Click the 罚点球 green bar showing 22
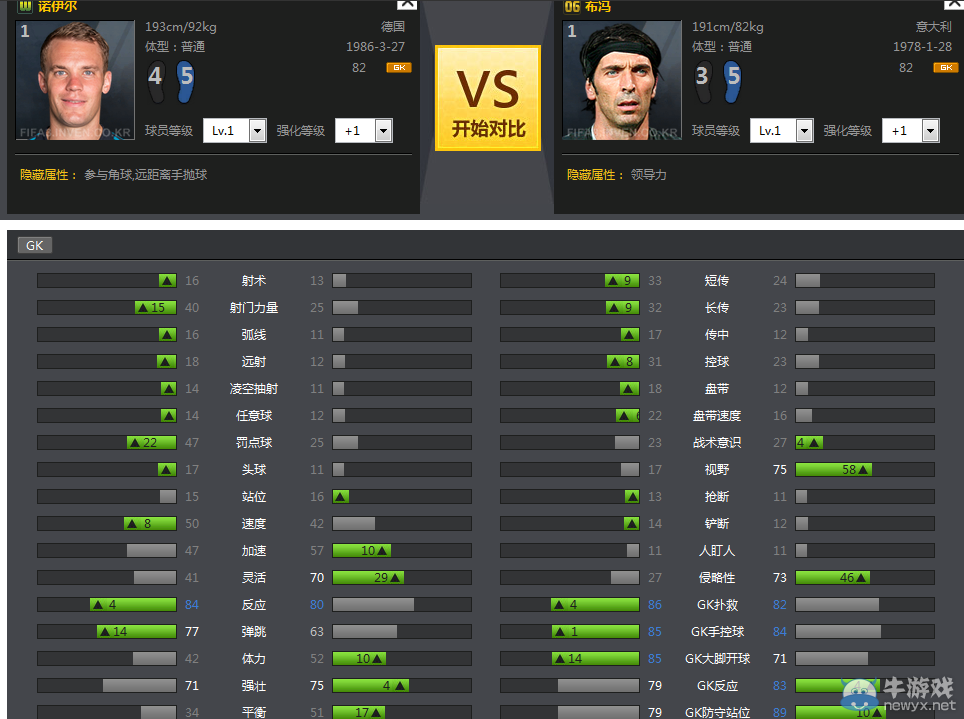Screen dimensions: 964x719 click(152, 442)
